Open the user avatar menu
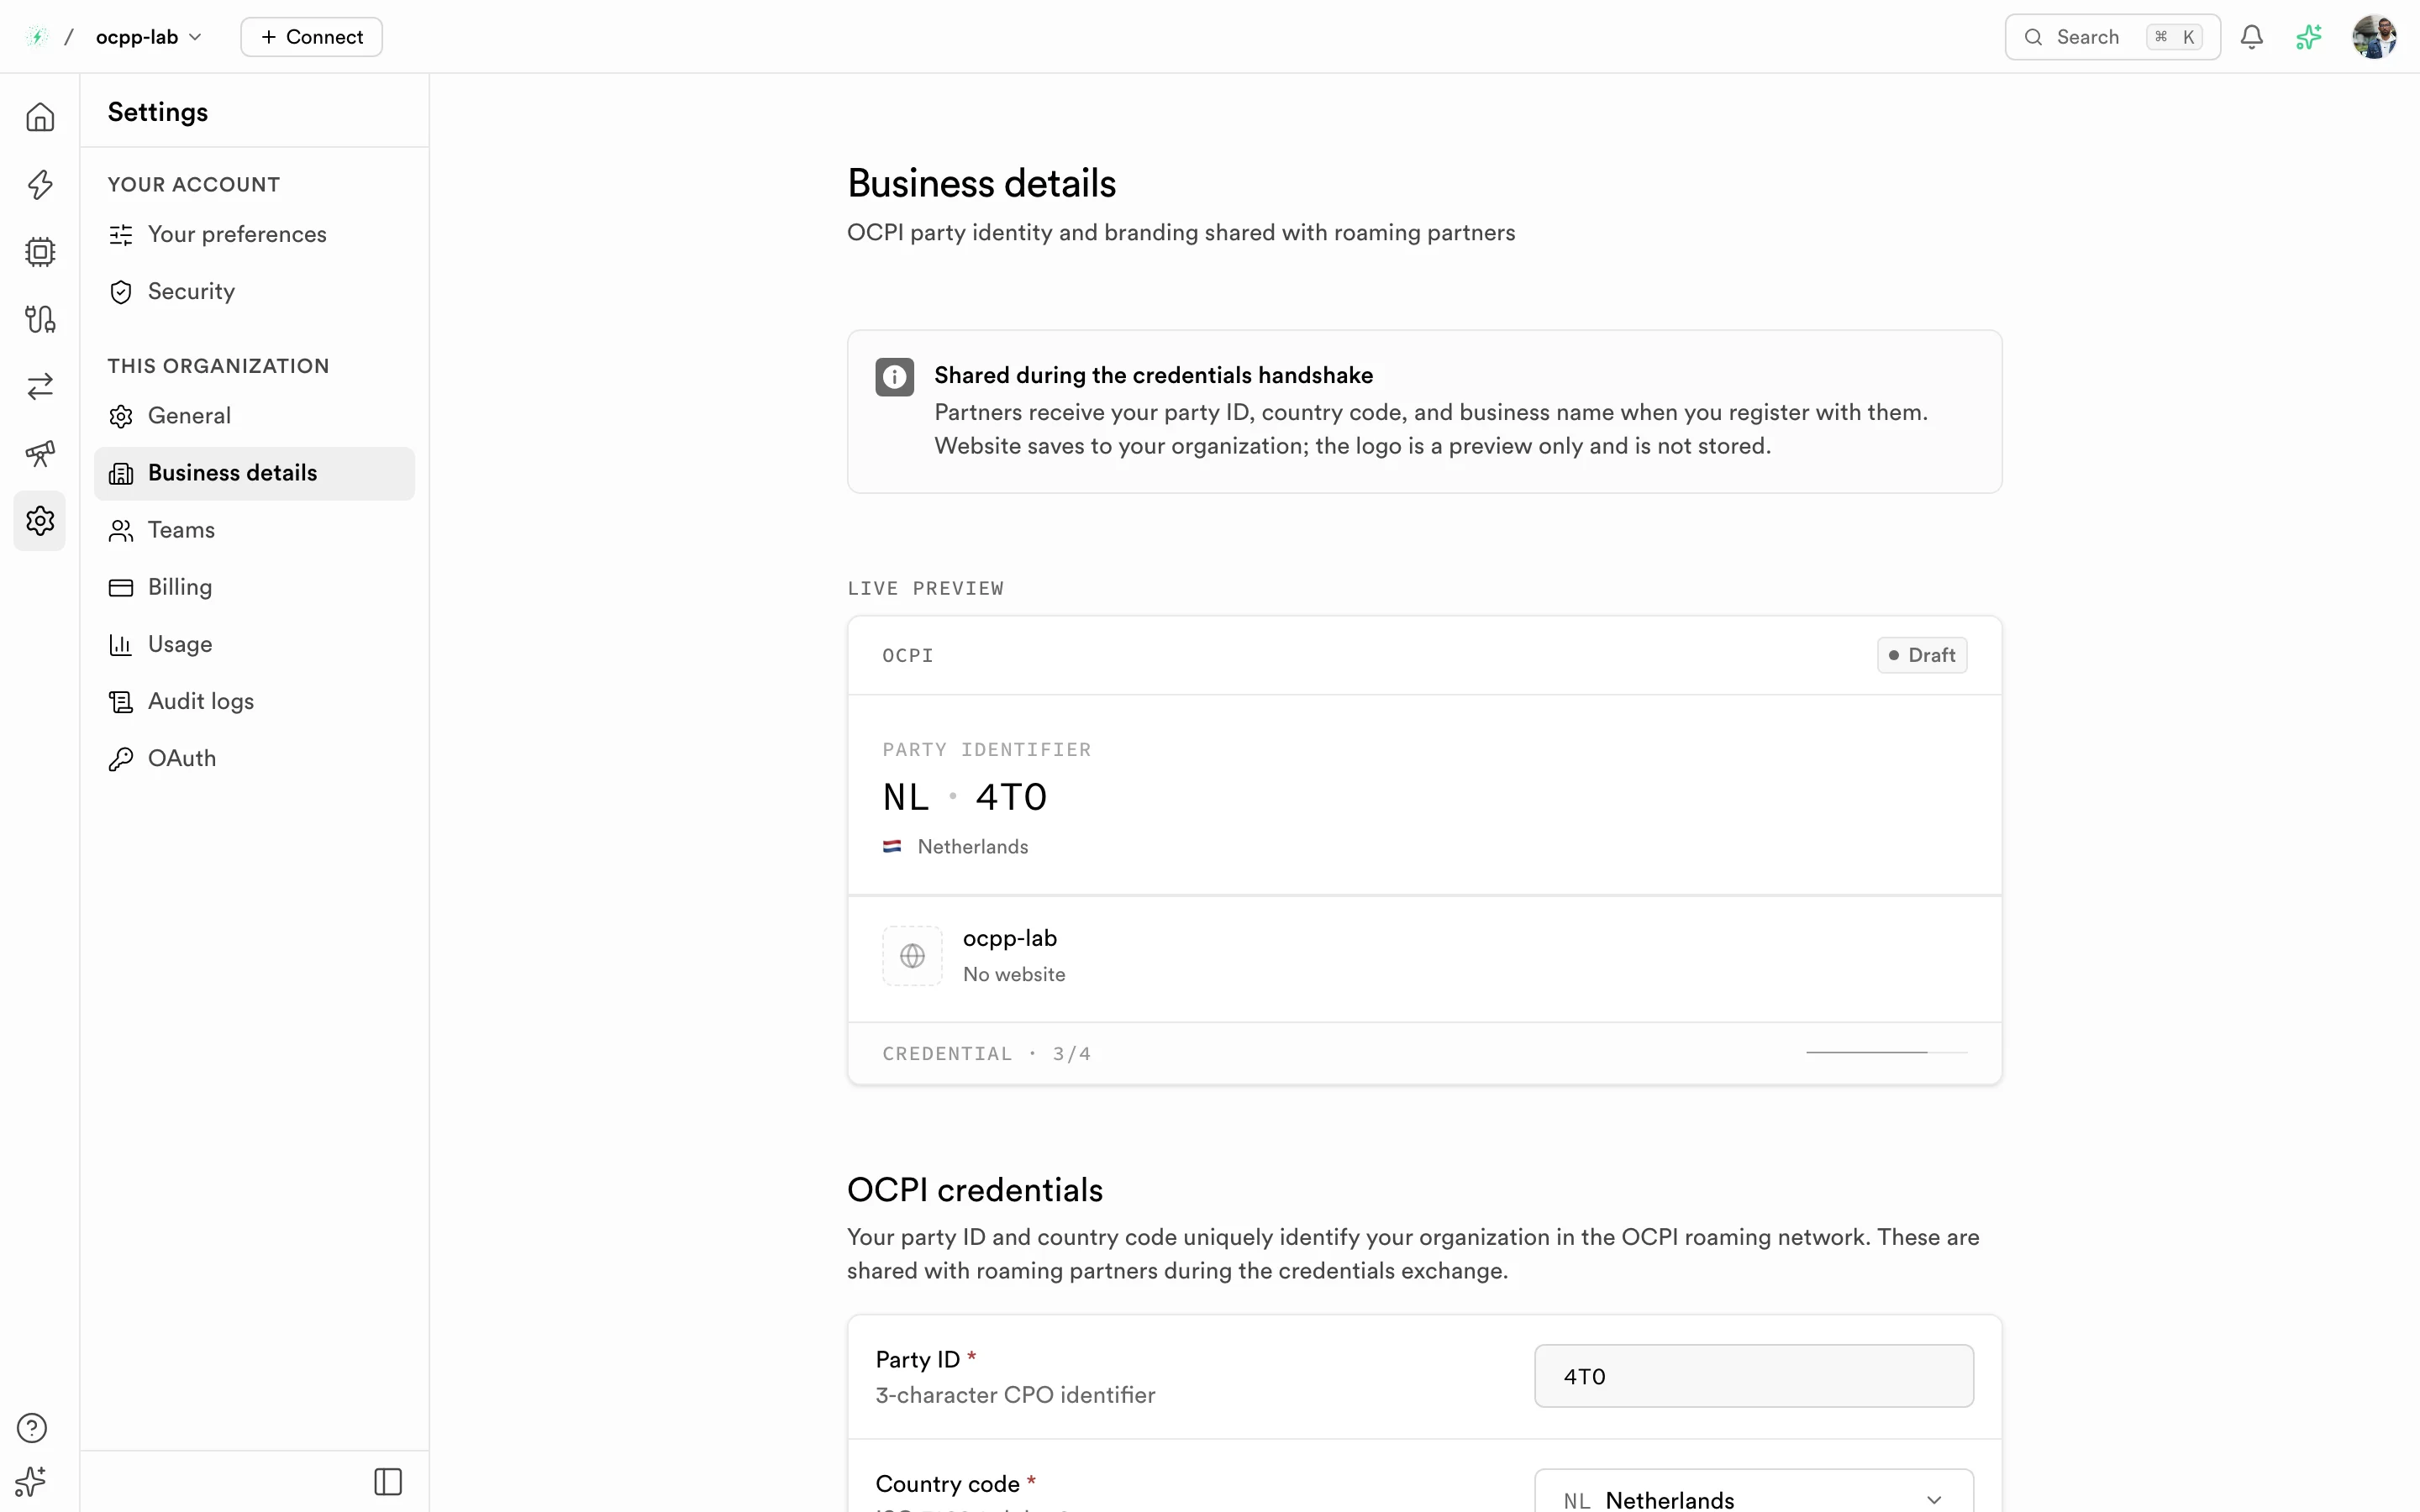 click(2374, 37)
